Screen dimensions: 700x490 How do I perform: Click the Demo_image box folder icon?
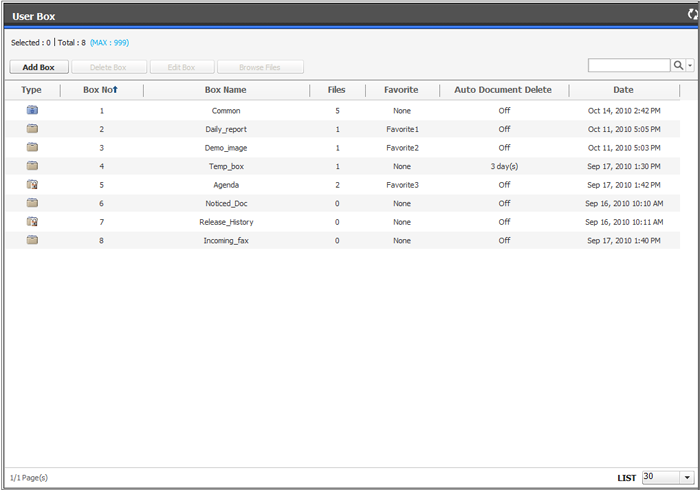[32, 147]
